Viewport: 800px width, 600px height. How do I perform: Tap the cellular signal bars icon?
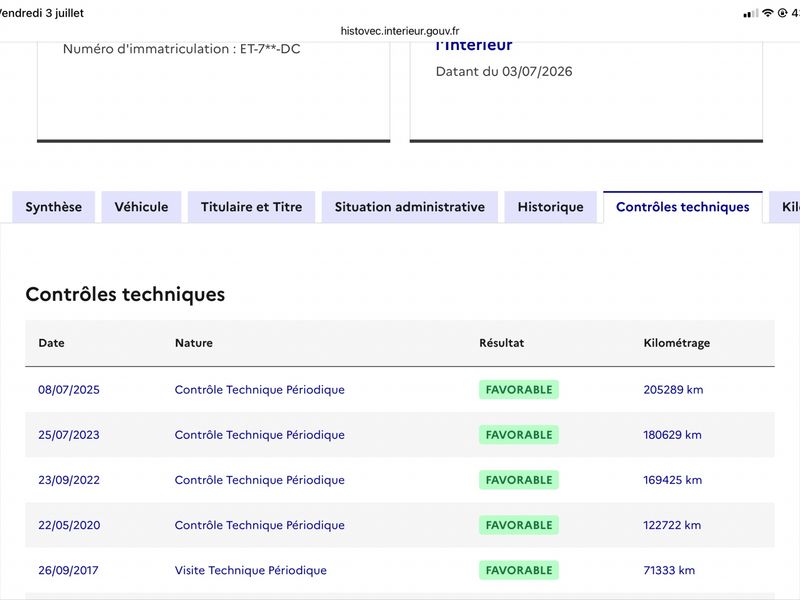click(751, 14)
